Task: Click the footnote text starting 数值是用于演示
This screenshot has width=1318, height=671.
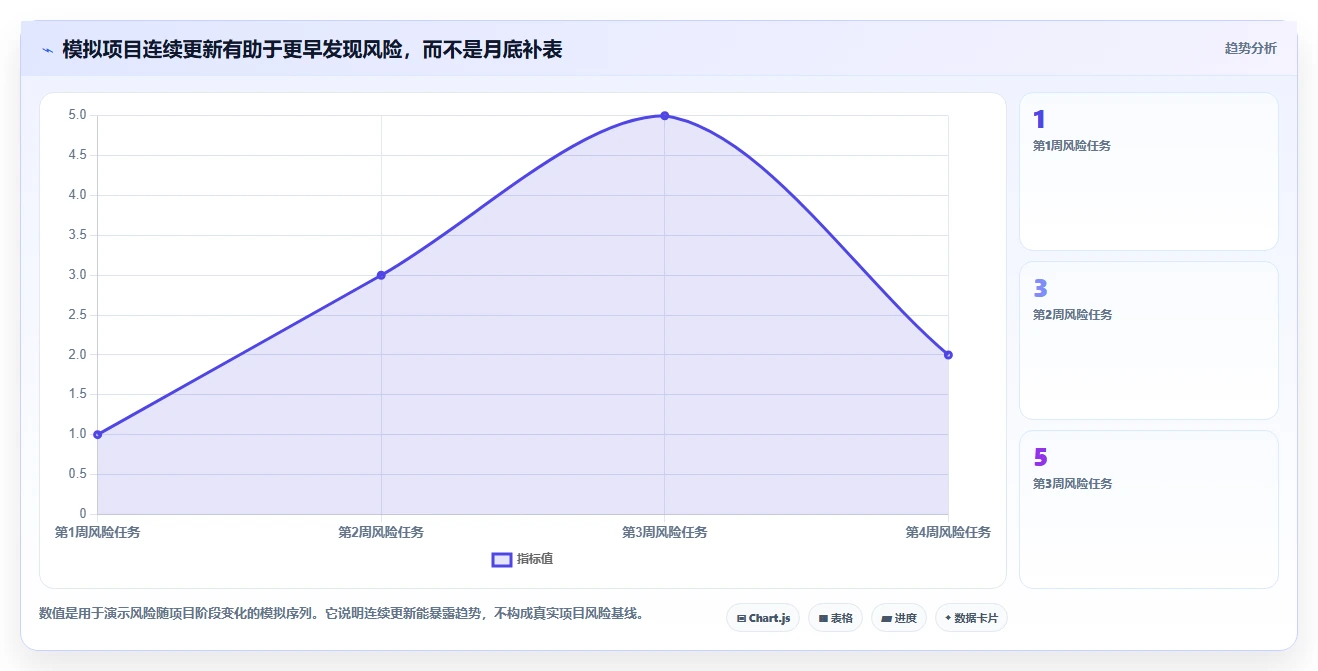Action: [x=341, y=613]
